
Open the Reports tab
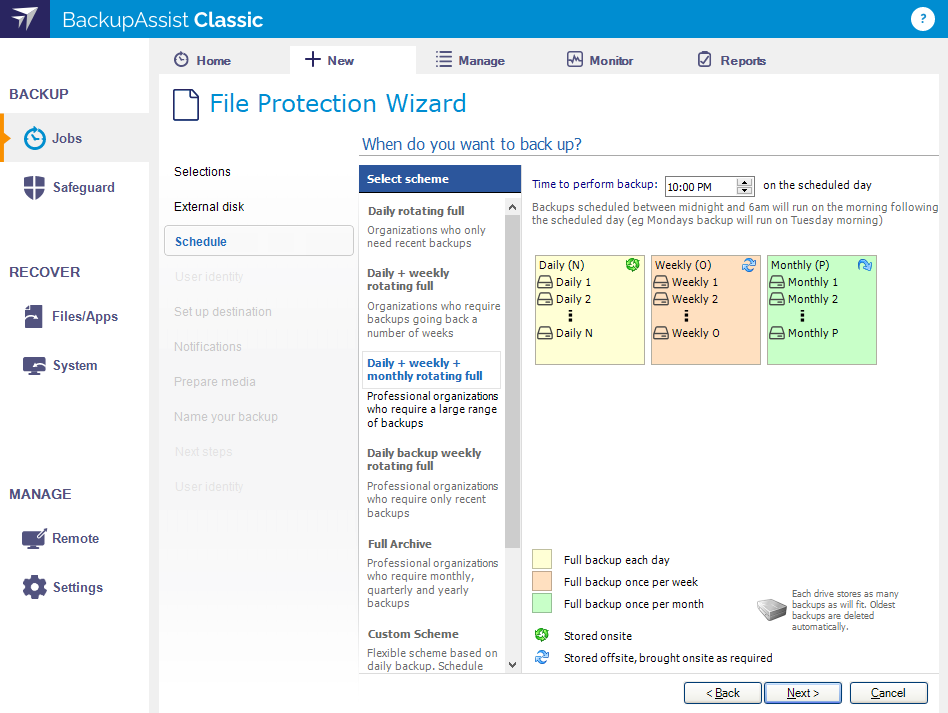pos(732,60)
